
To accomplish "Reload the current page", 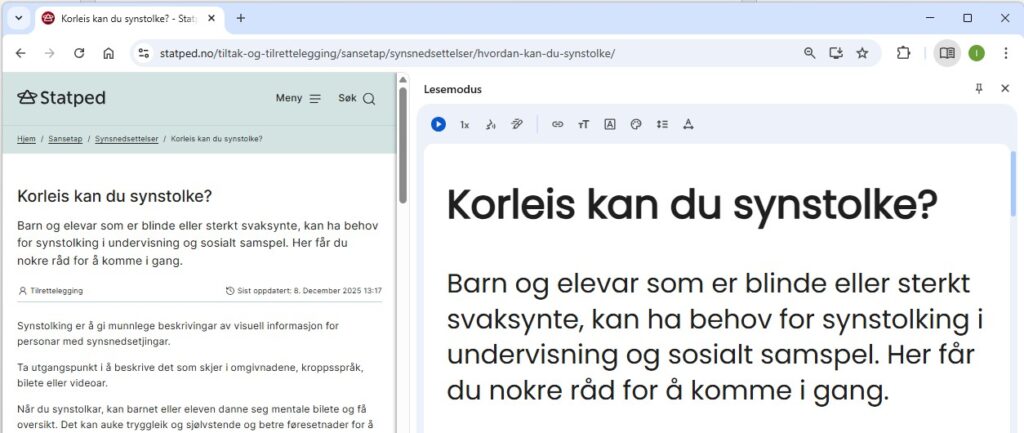I will point(79,54).
